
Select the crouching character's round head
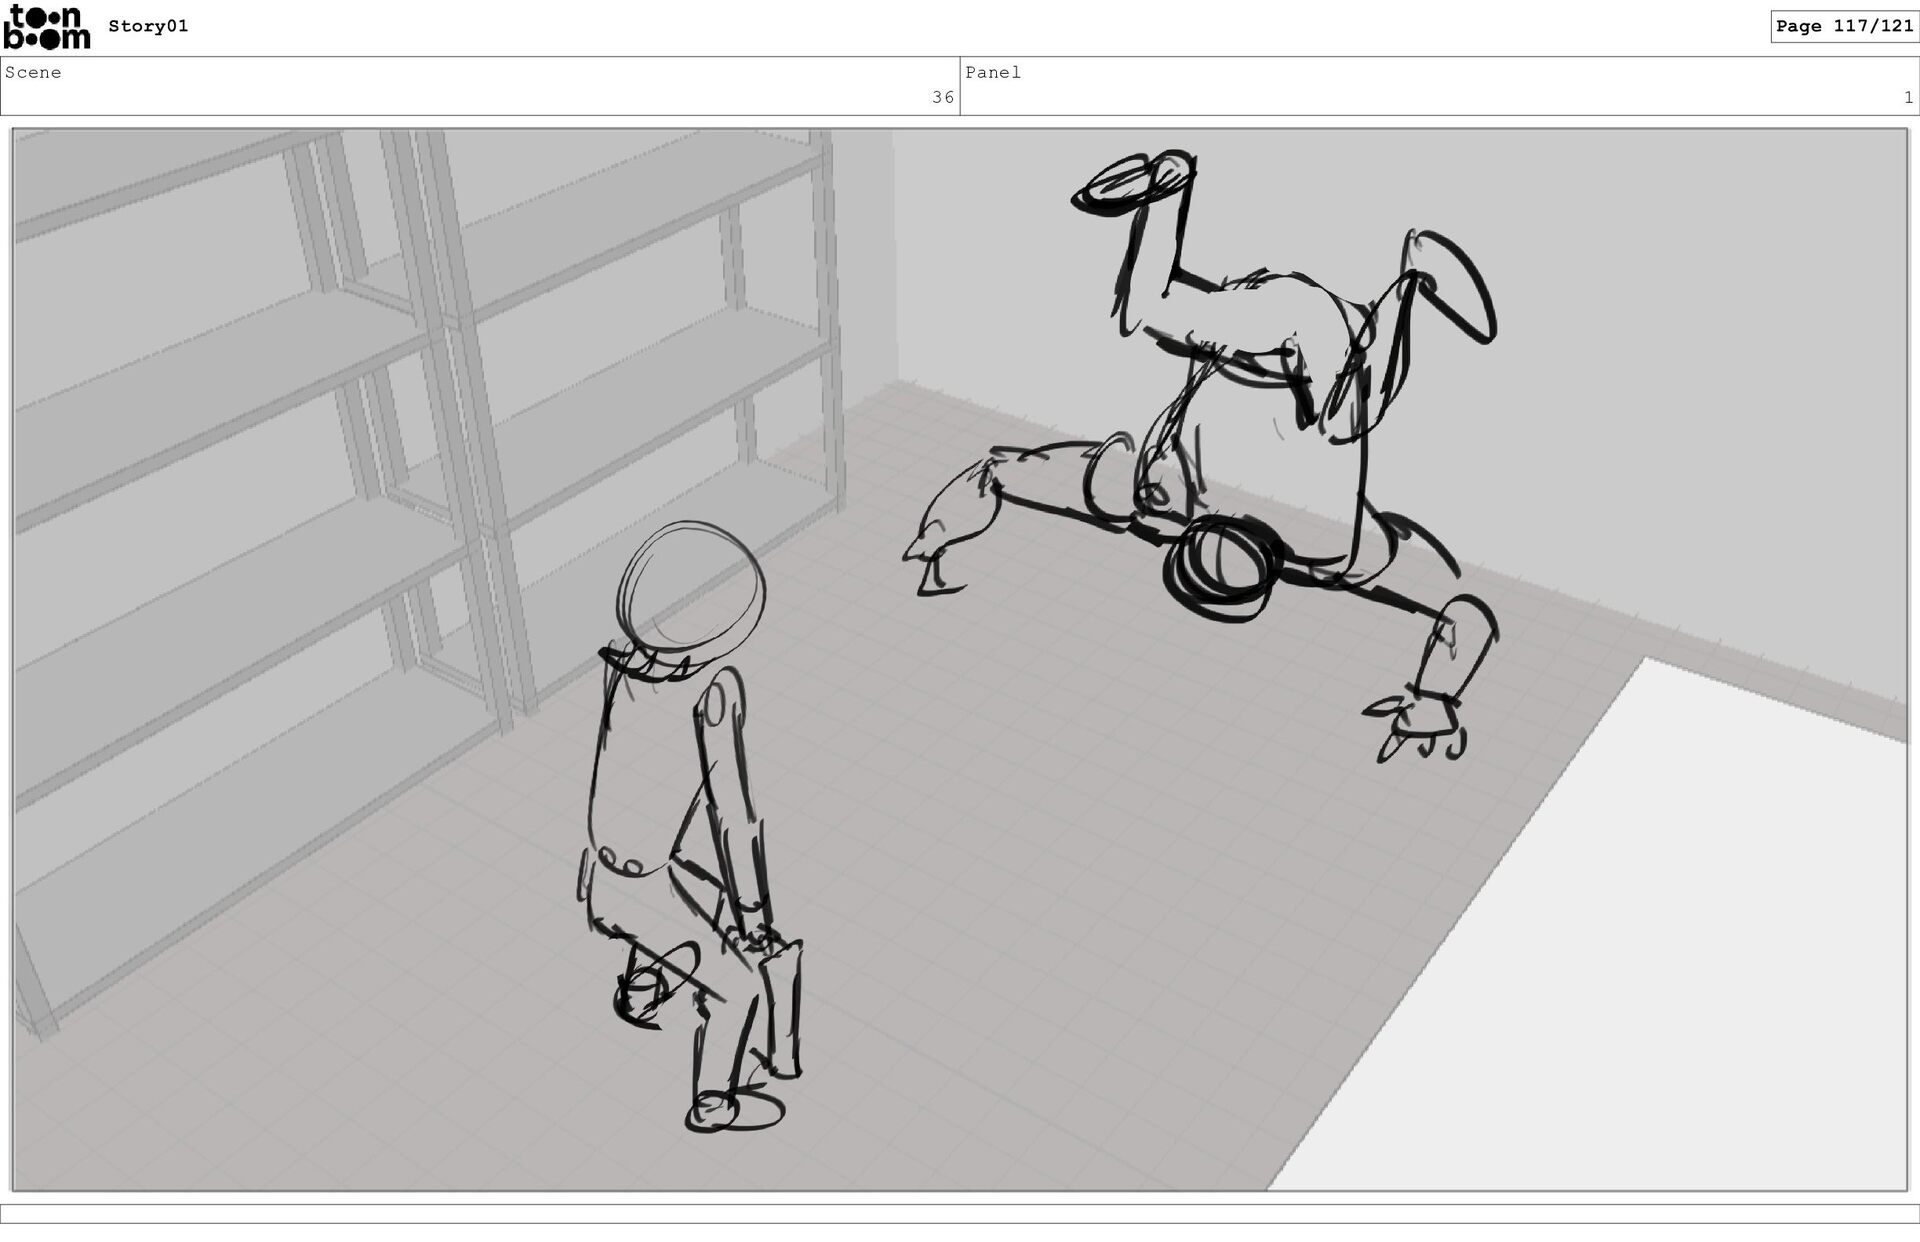690,585
